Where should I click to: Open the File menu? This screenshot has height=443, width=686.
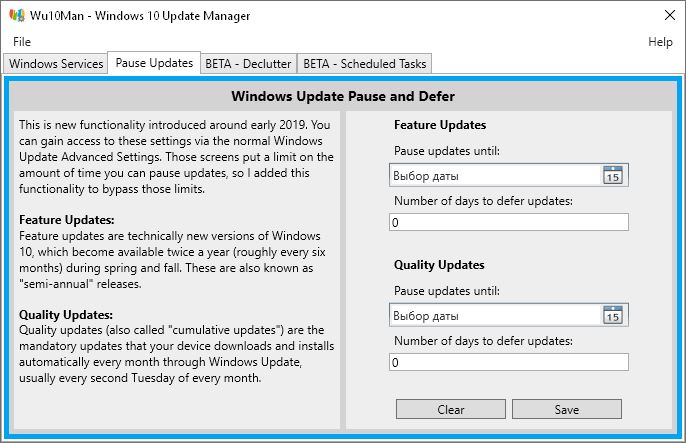coord(22,42)
